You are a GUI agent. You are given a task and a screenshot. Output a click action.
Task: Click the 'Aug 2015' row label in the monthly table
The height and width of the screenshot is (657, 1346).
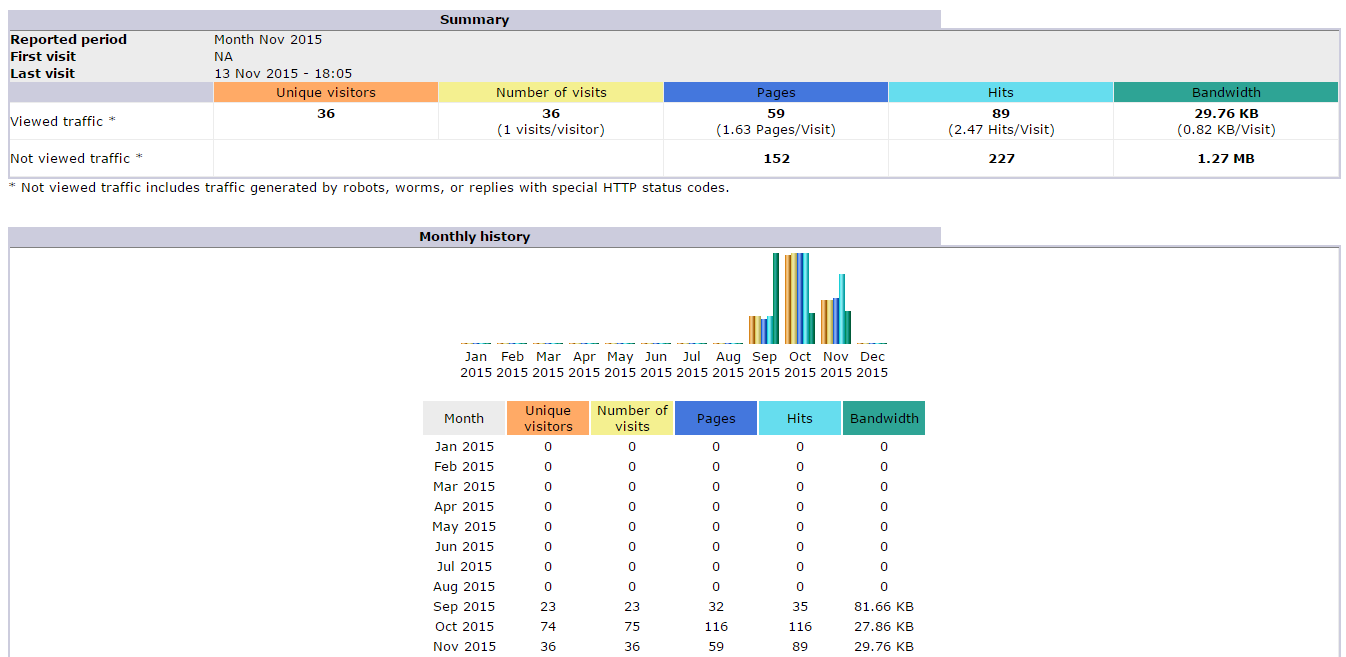(x=464, y=587)
